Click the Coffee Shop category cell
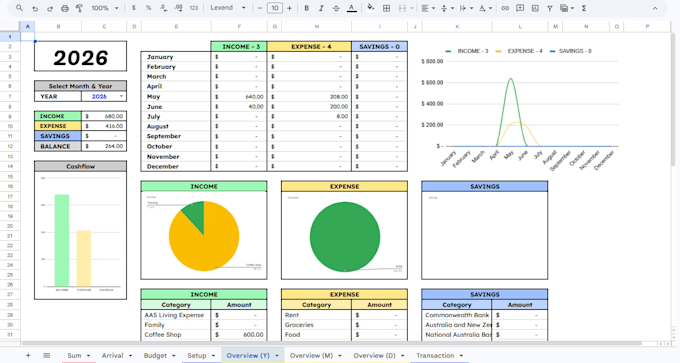Image resolution: width=680 pixels, height=363 pixels. coord(176,335)
